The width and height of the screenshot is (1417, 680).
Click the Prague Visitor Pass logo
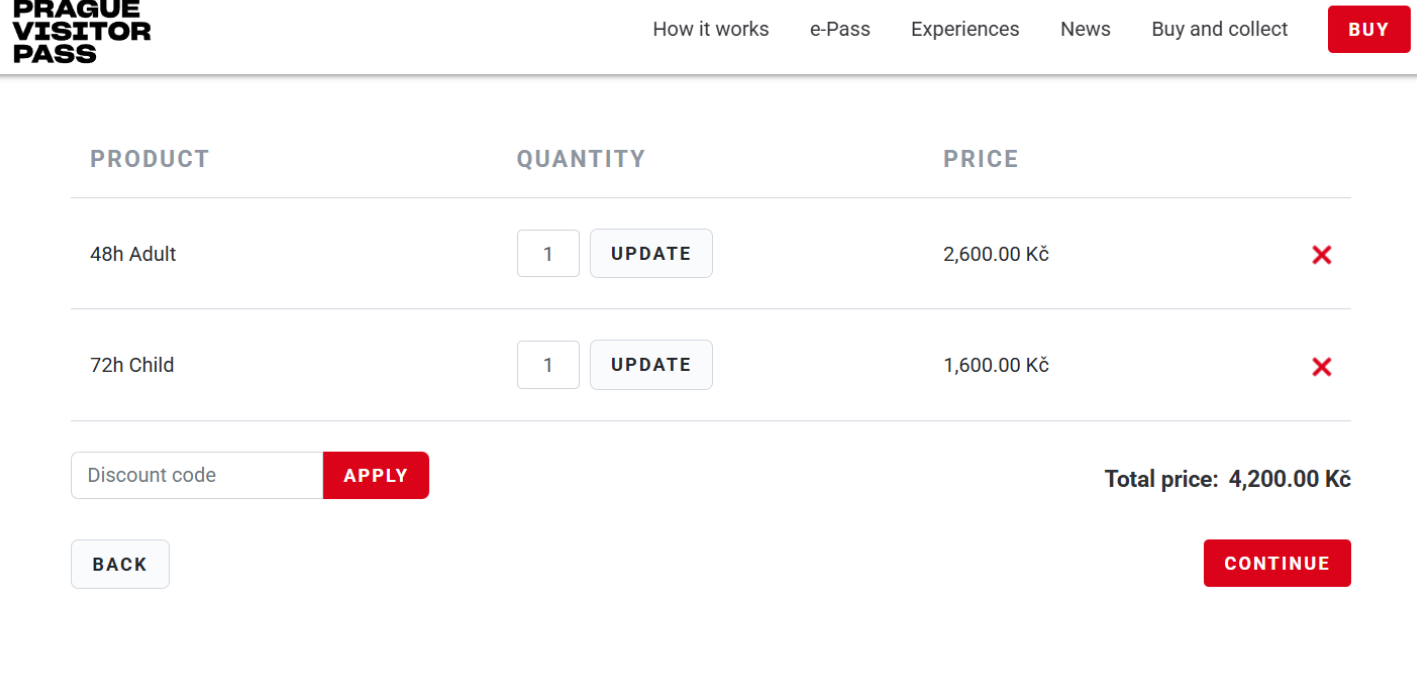pyautogui.click(x=82, y=30)
